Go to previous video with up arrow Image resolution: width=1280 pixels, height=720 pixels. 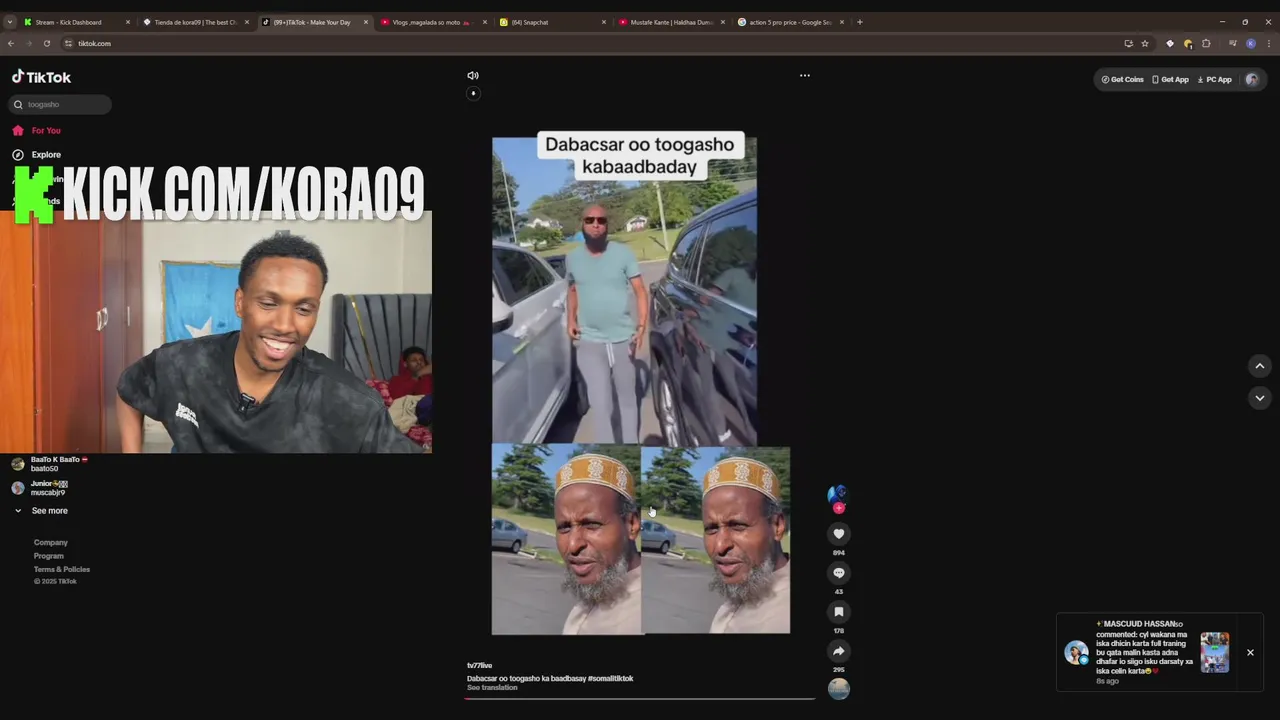pyautogui.click(x=1259, y=366)
